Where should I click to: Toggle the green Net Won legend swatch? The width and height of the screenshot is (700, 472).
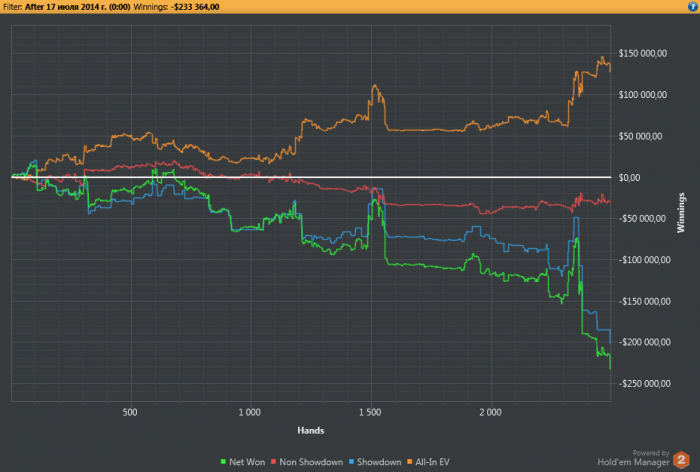[x=223, y=462]
